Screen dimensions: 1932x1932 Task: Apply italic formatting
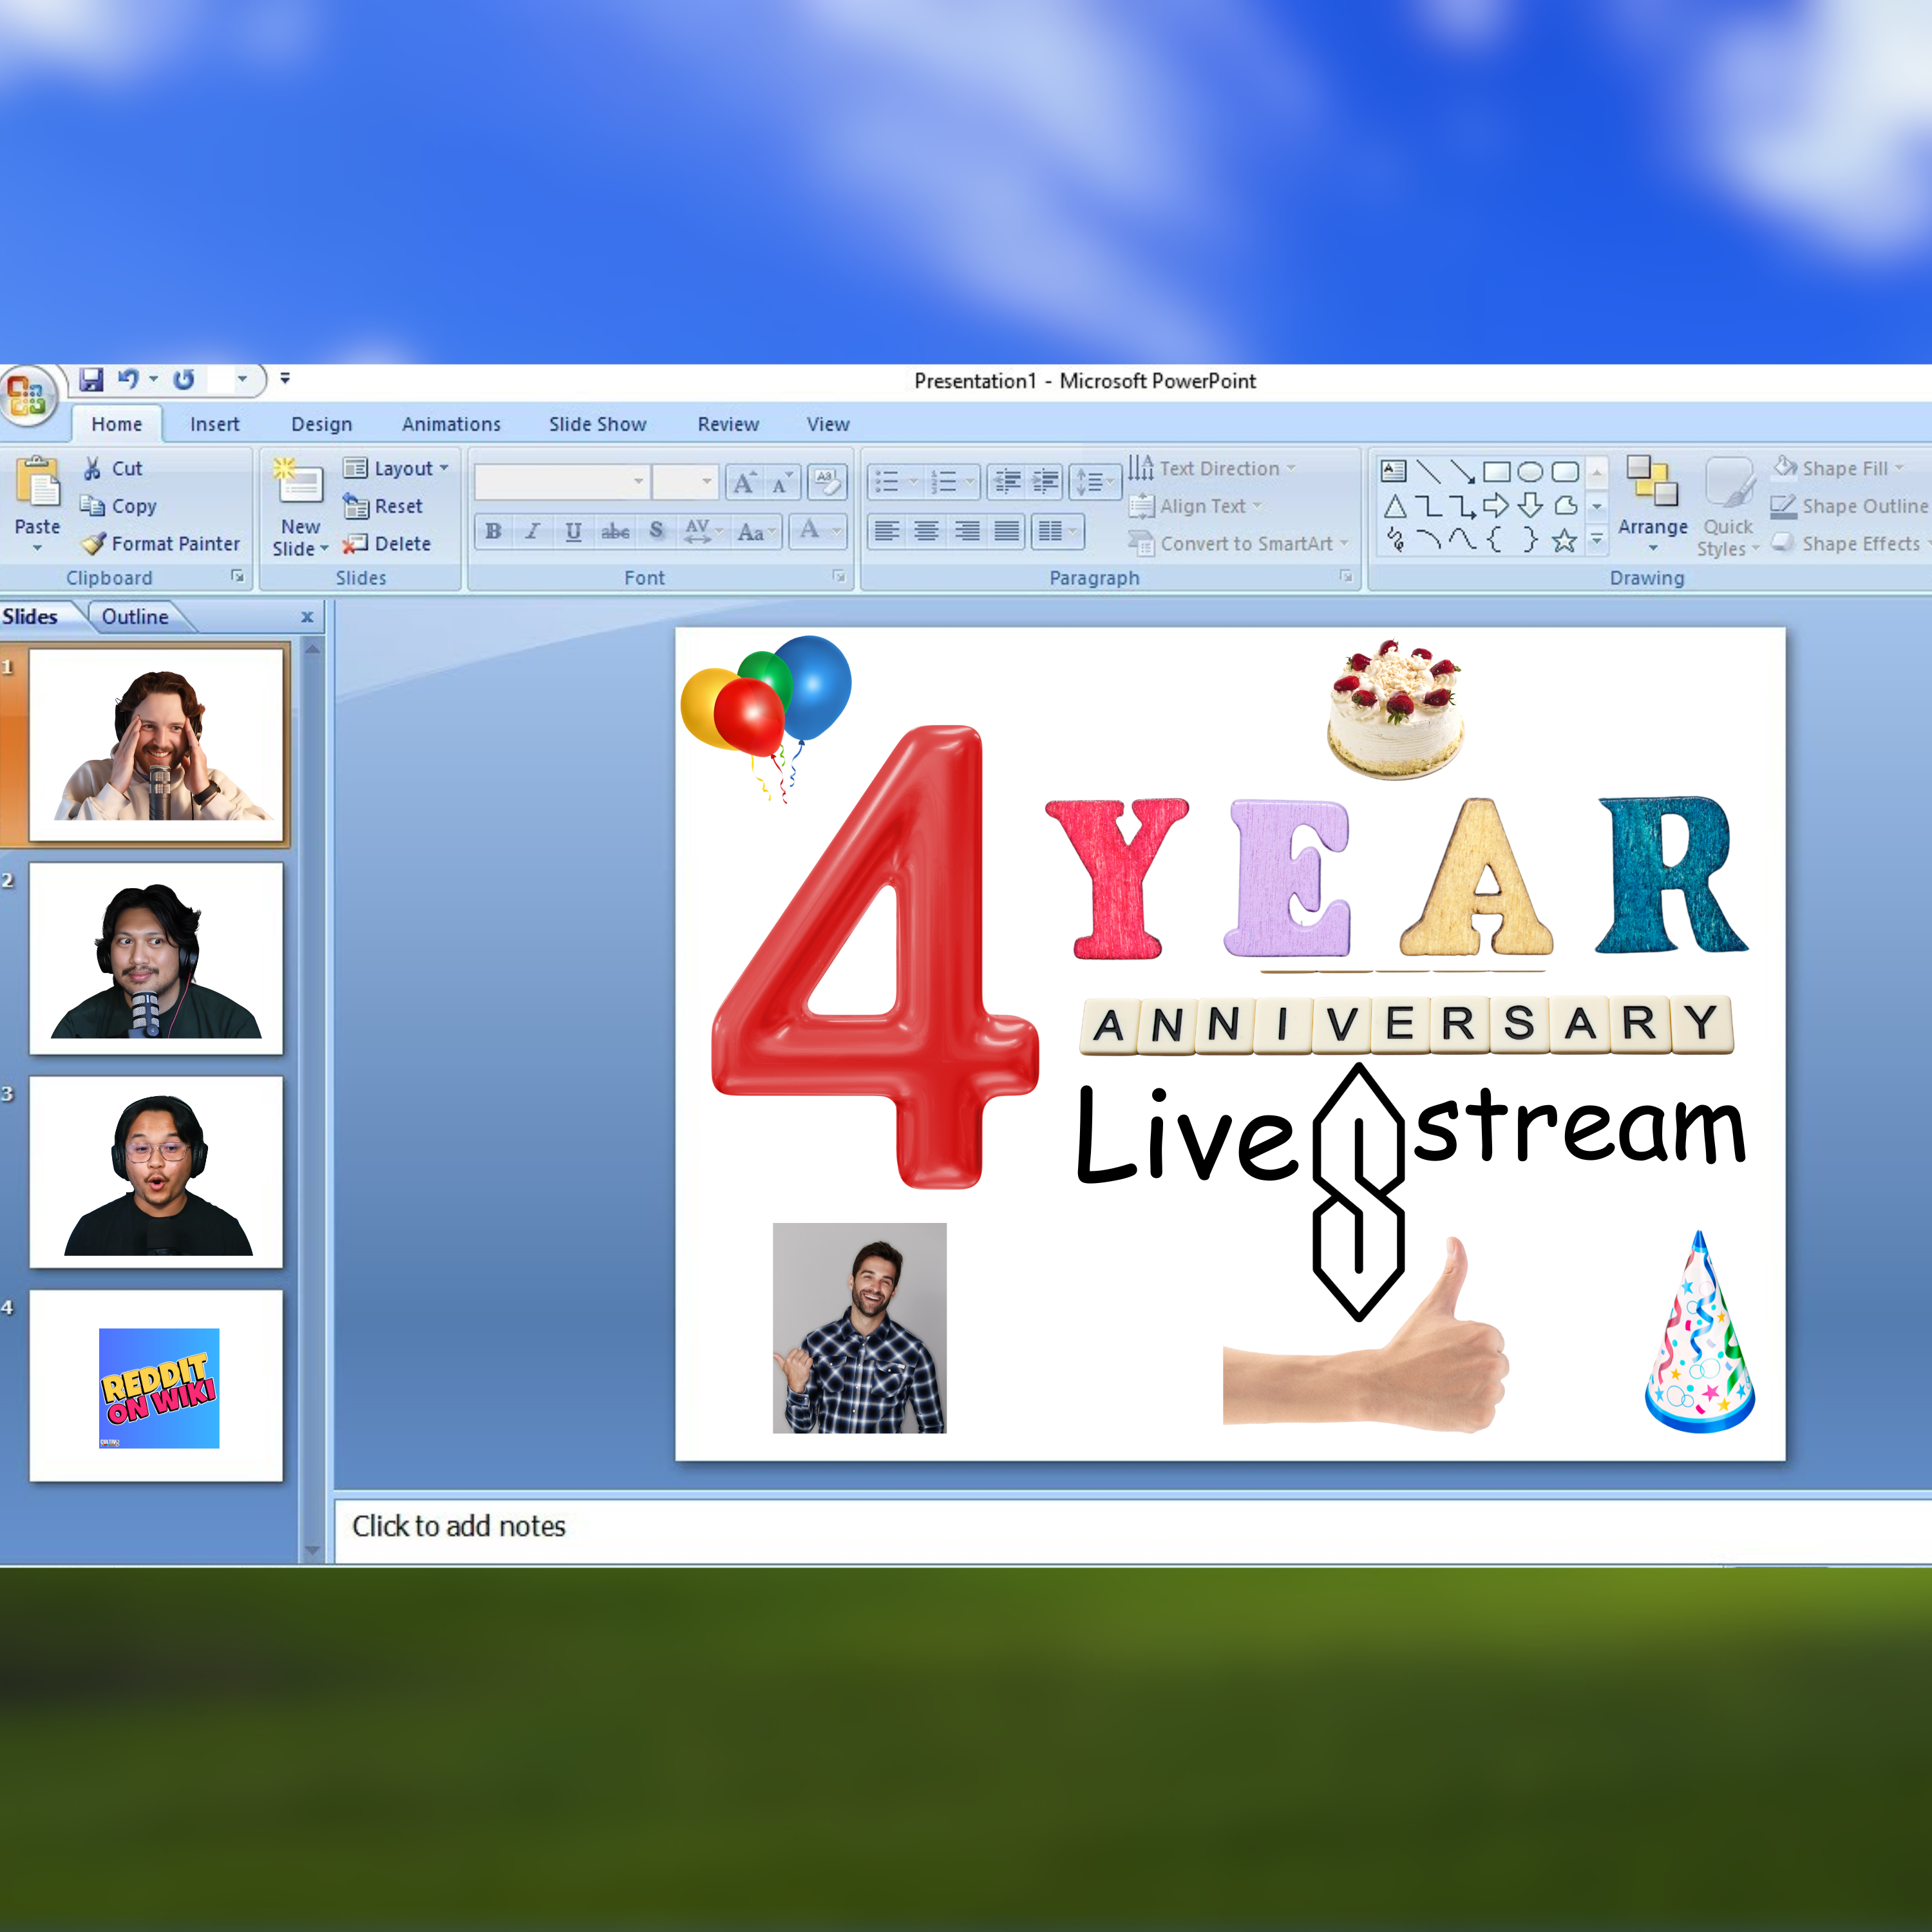coord(533,531)
